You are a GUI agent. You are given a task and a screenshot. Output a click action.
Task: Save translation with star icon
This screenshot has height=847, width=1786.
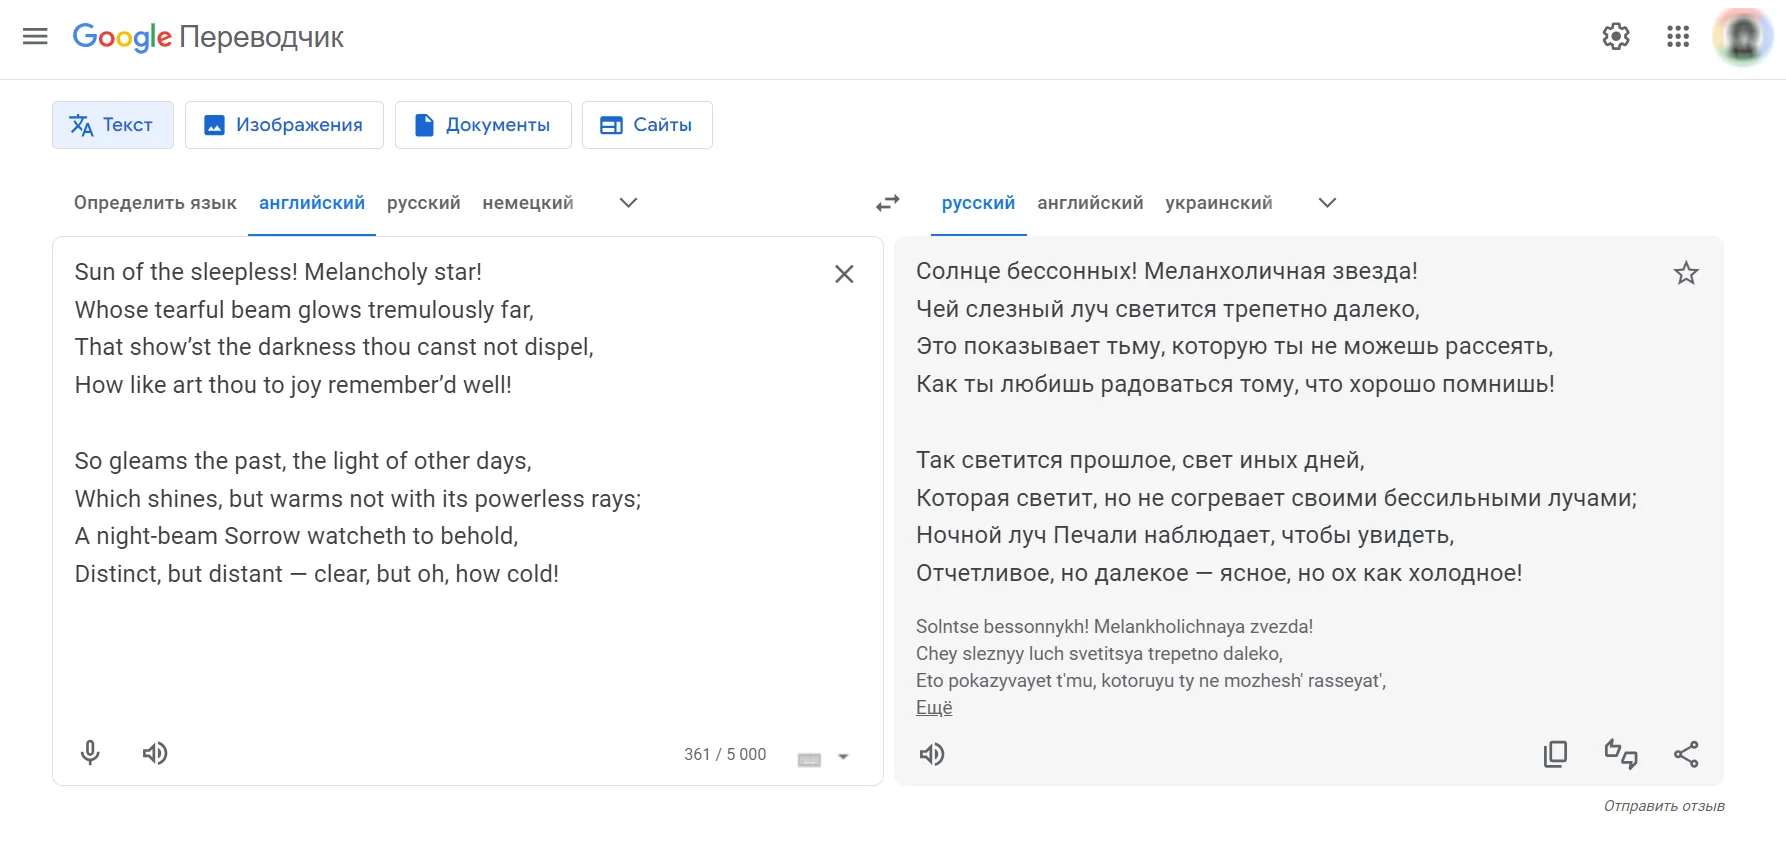point(1686,273)
